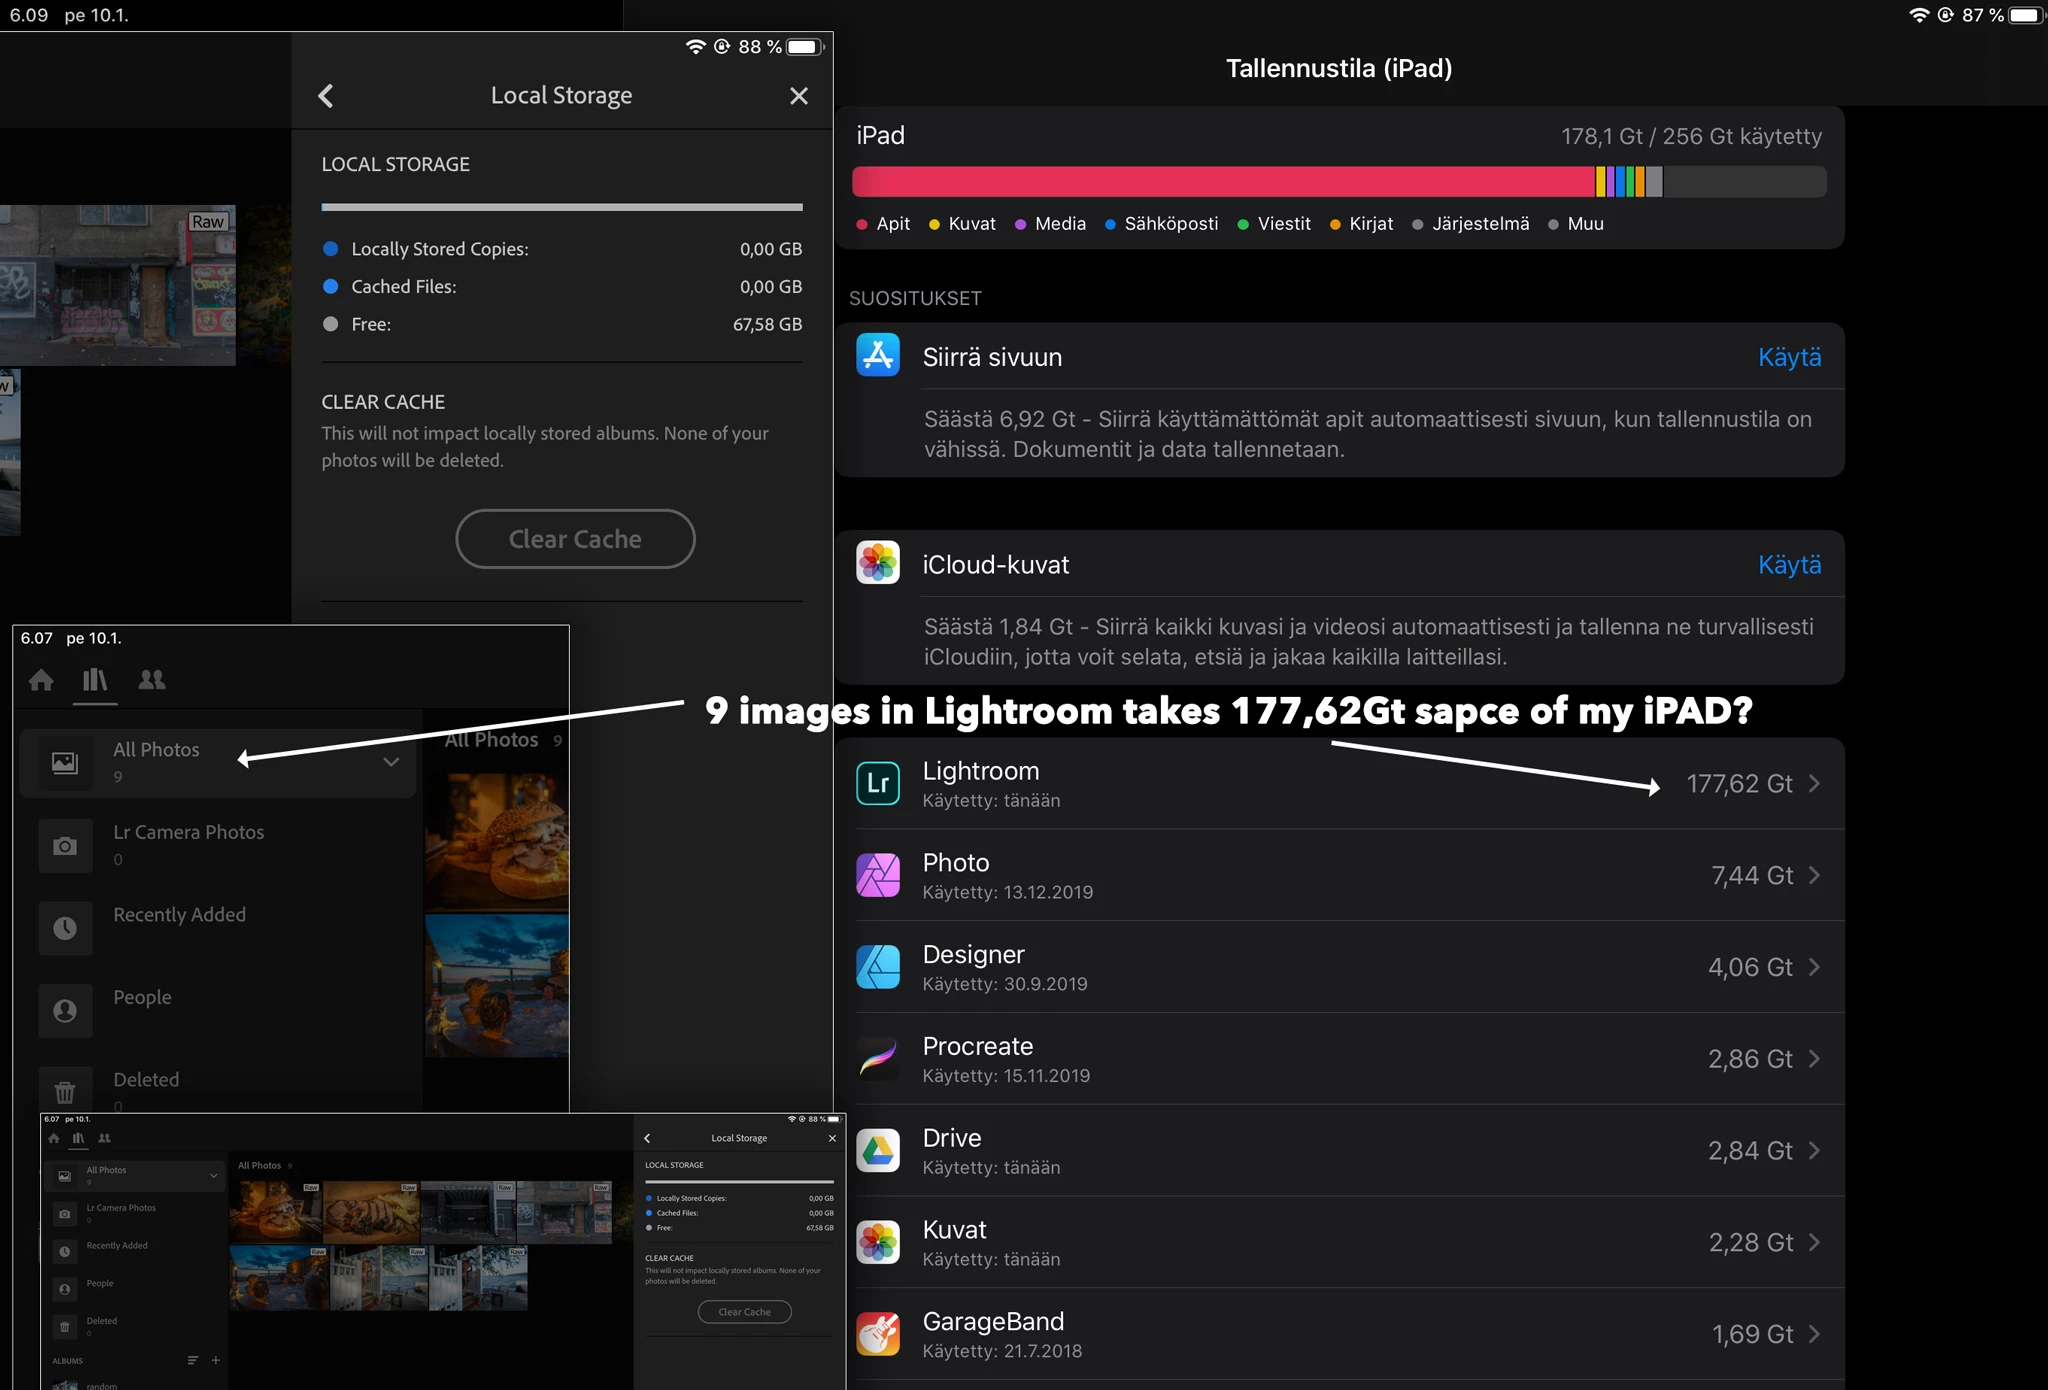The image size is (2048, 1390).
Task: Tap the Procreate app icon
Action: tap(878, 1059)
